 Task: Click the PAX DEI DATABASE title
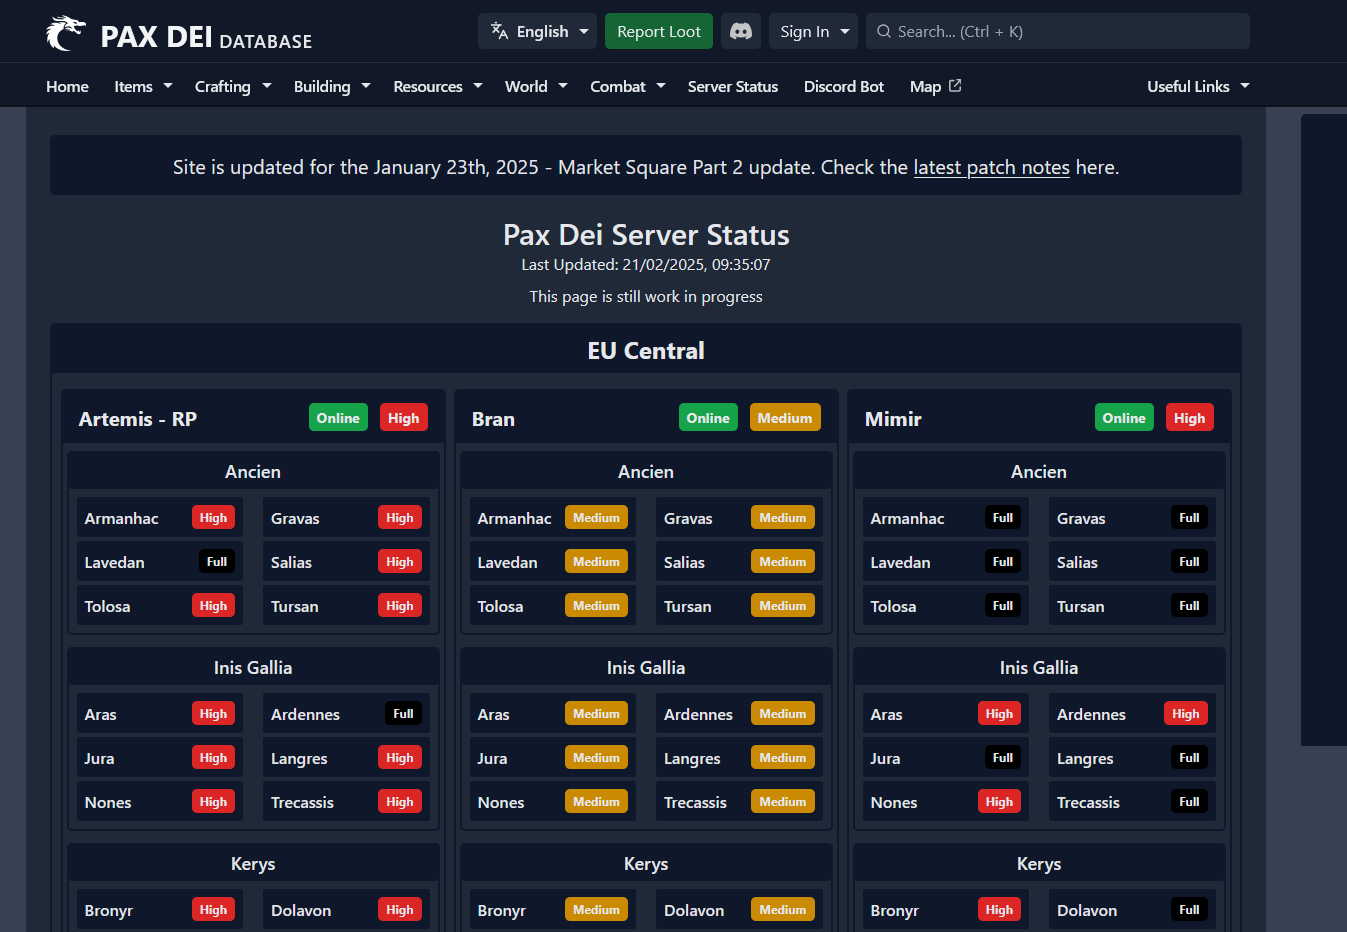coord(207,37)
